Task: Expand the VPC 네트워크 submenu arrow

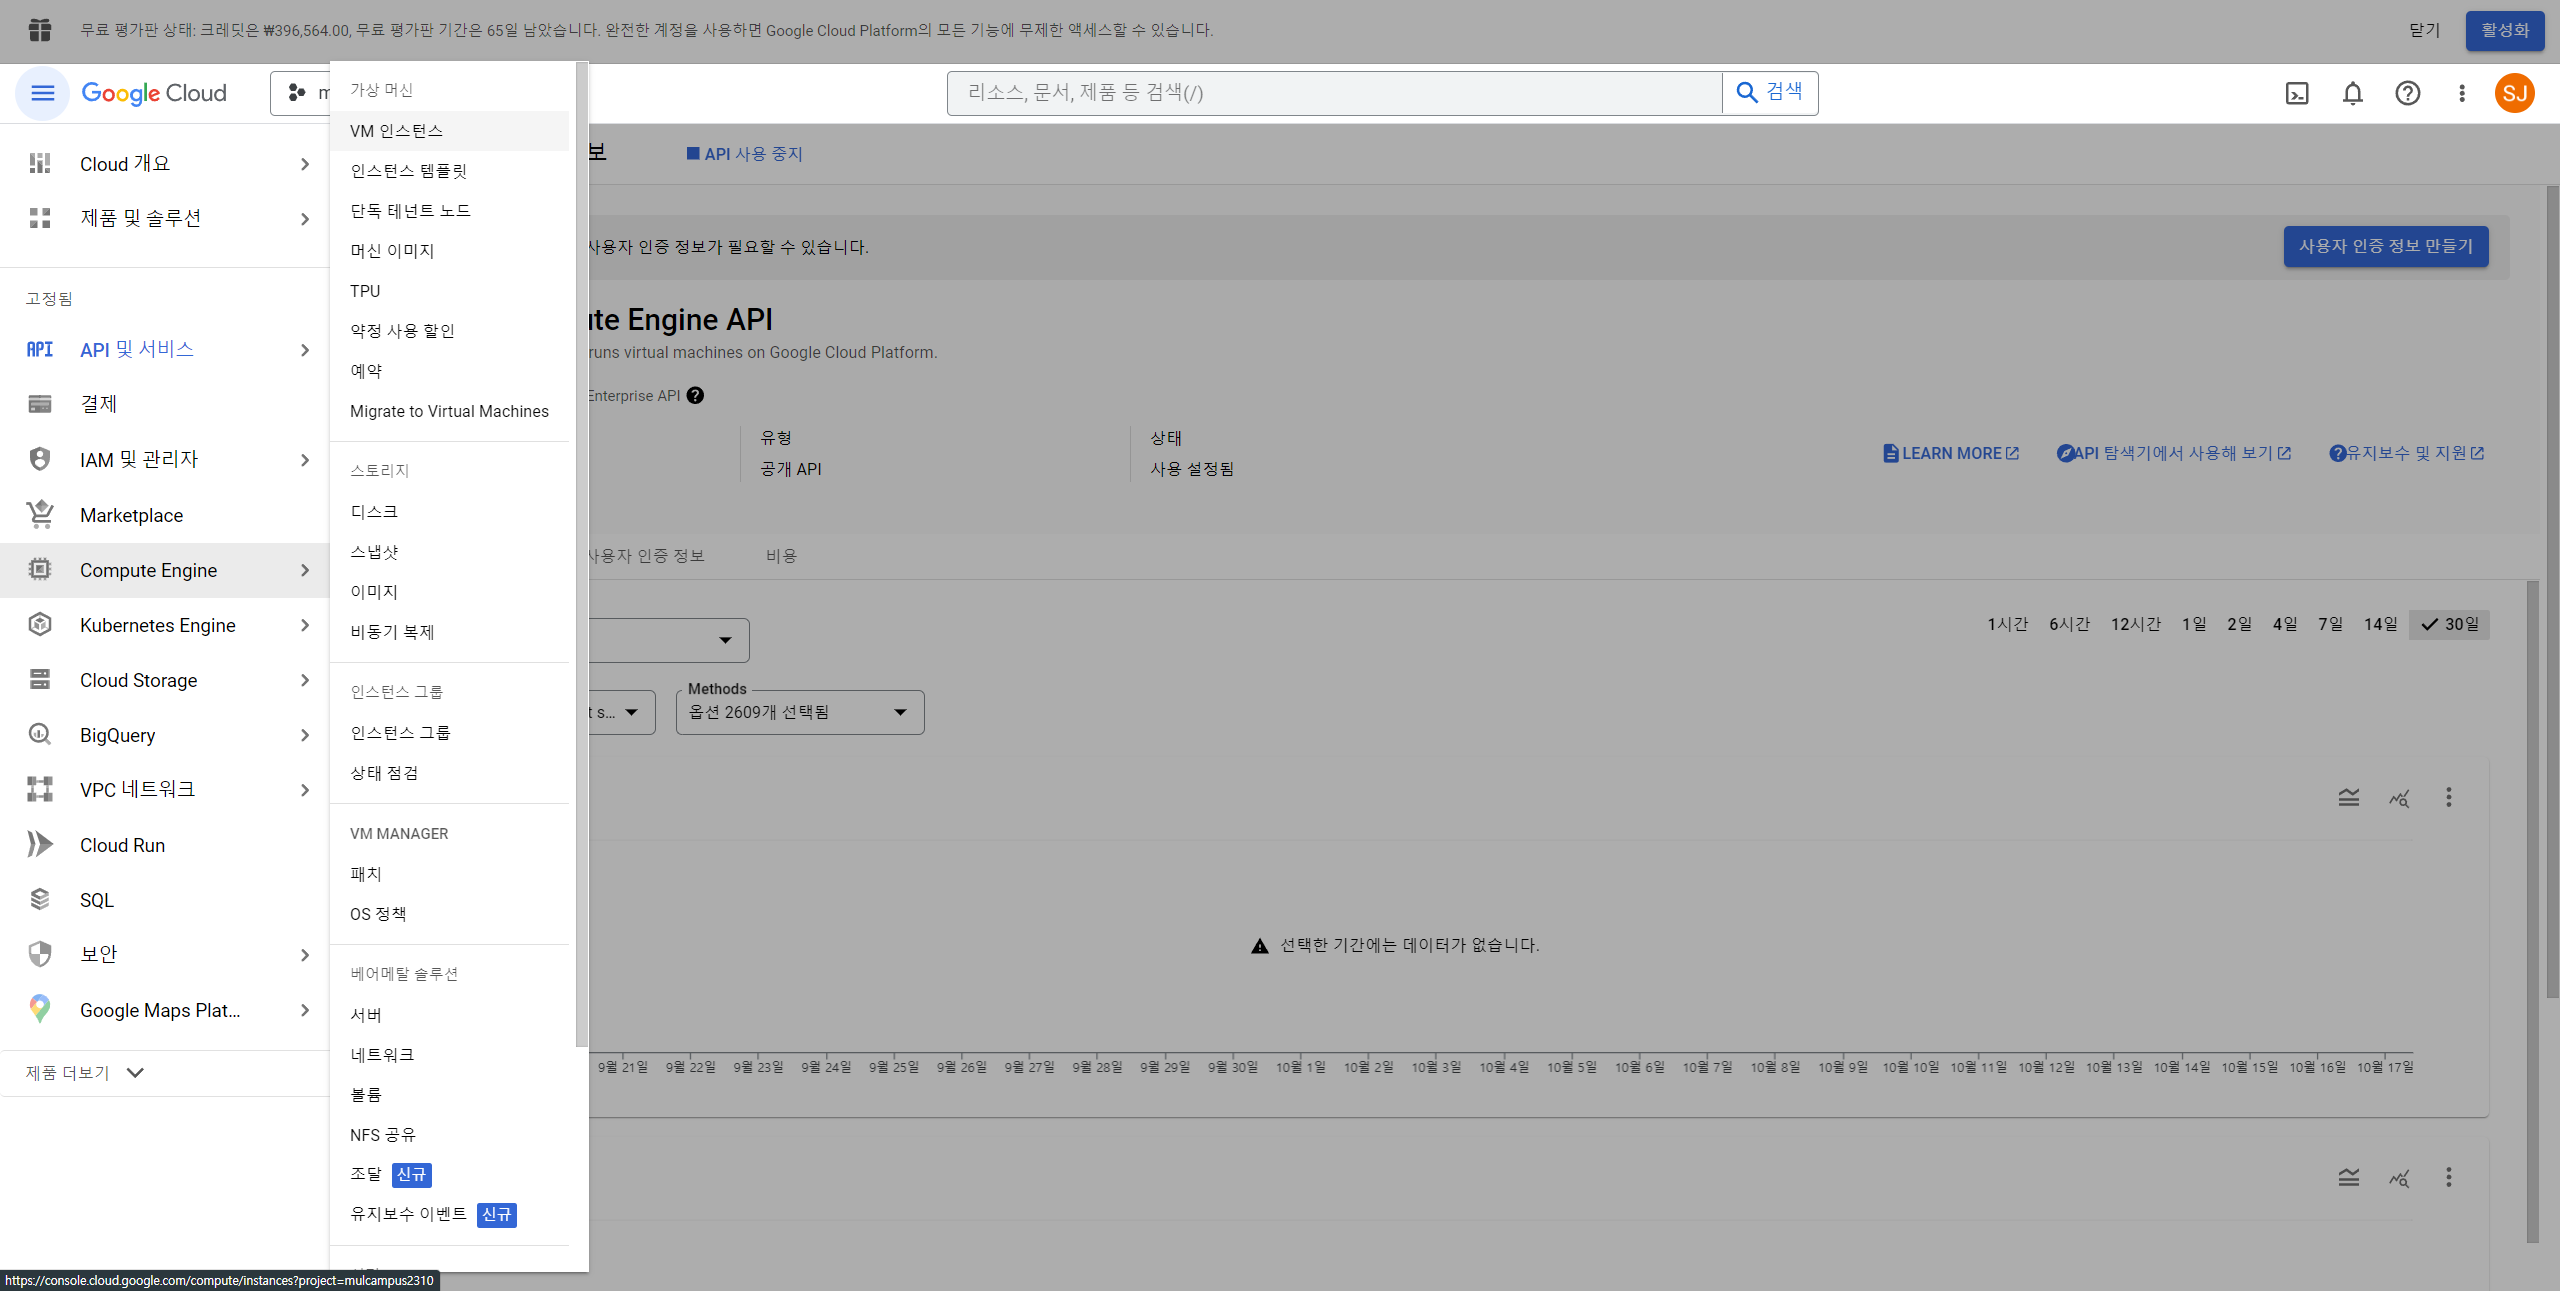Action: tap(305, 790)
